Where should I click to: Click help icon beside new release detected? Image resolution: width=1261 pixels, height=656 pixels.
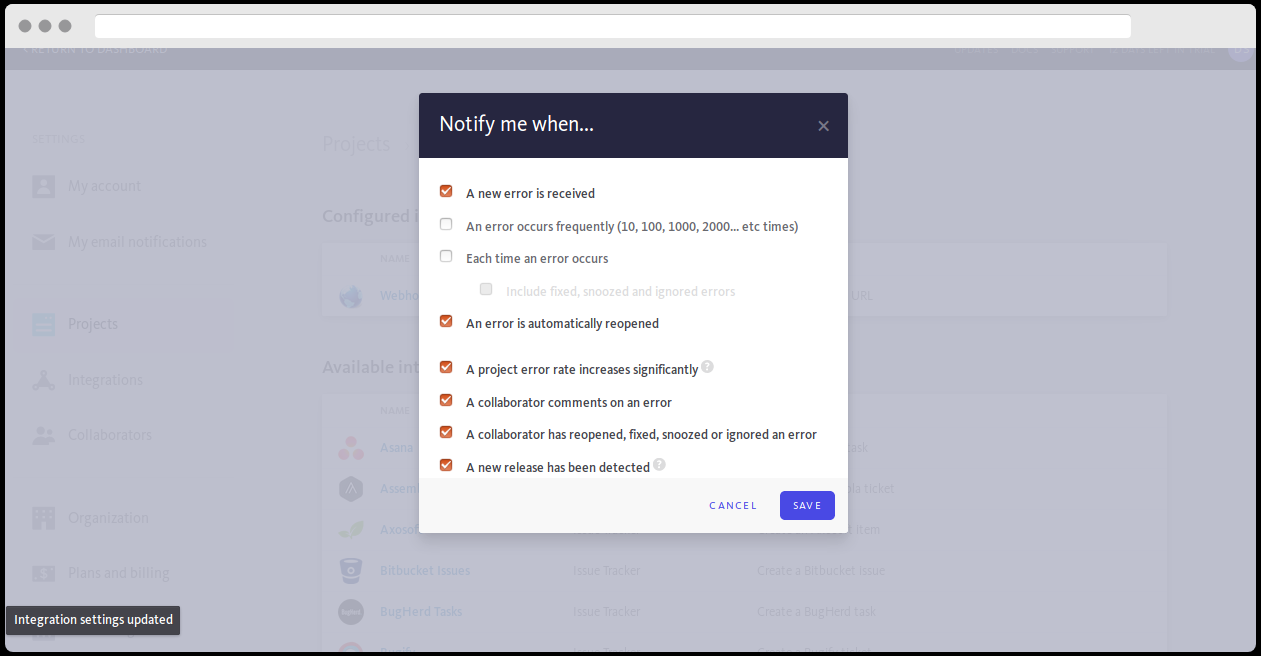coord(659,465)
